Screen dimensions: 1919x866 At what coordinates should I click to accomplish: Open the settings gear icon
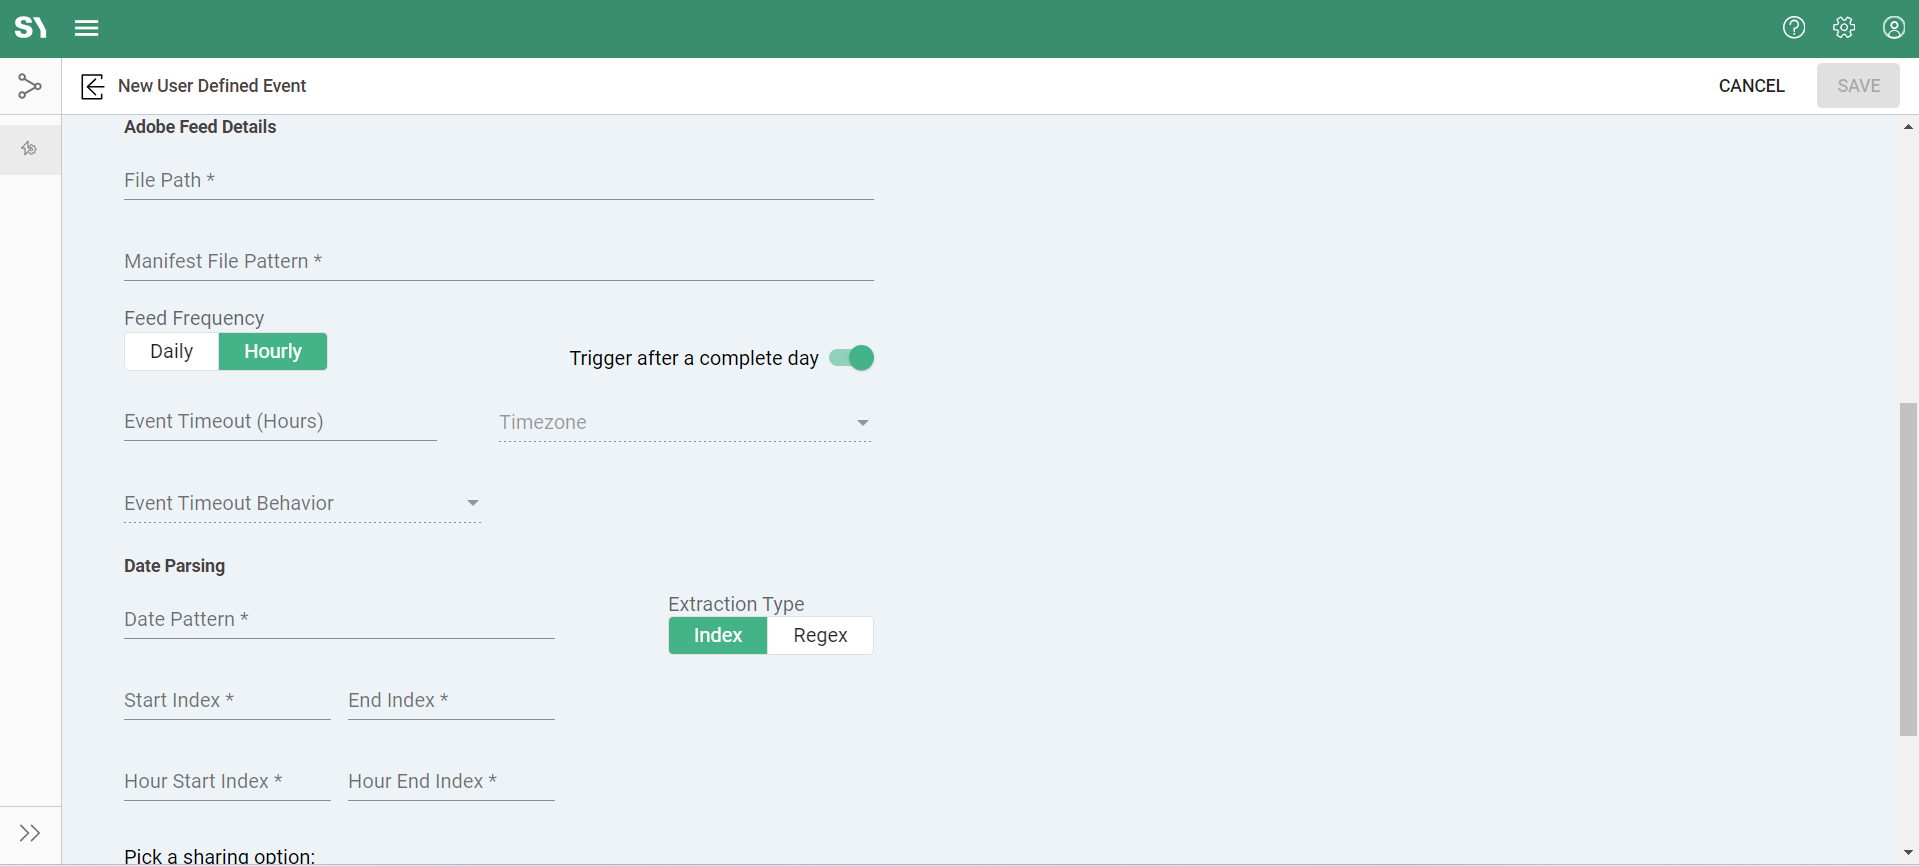coord(1844,28)
